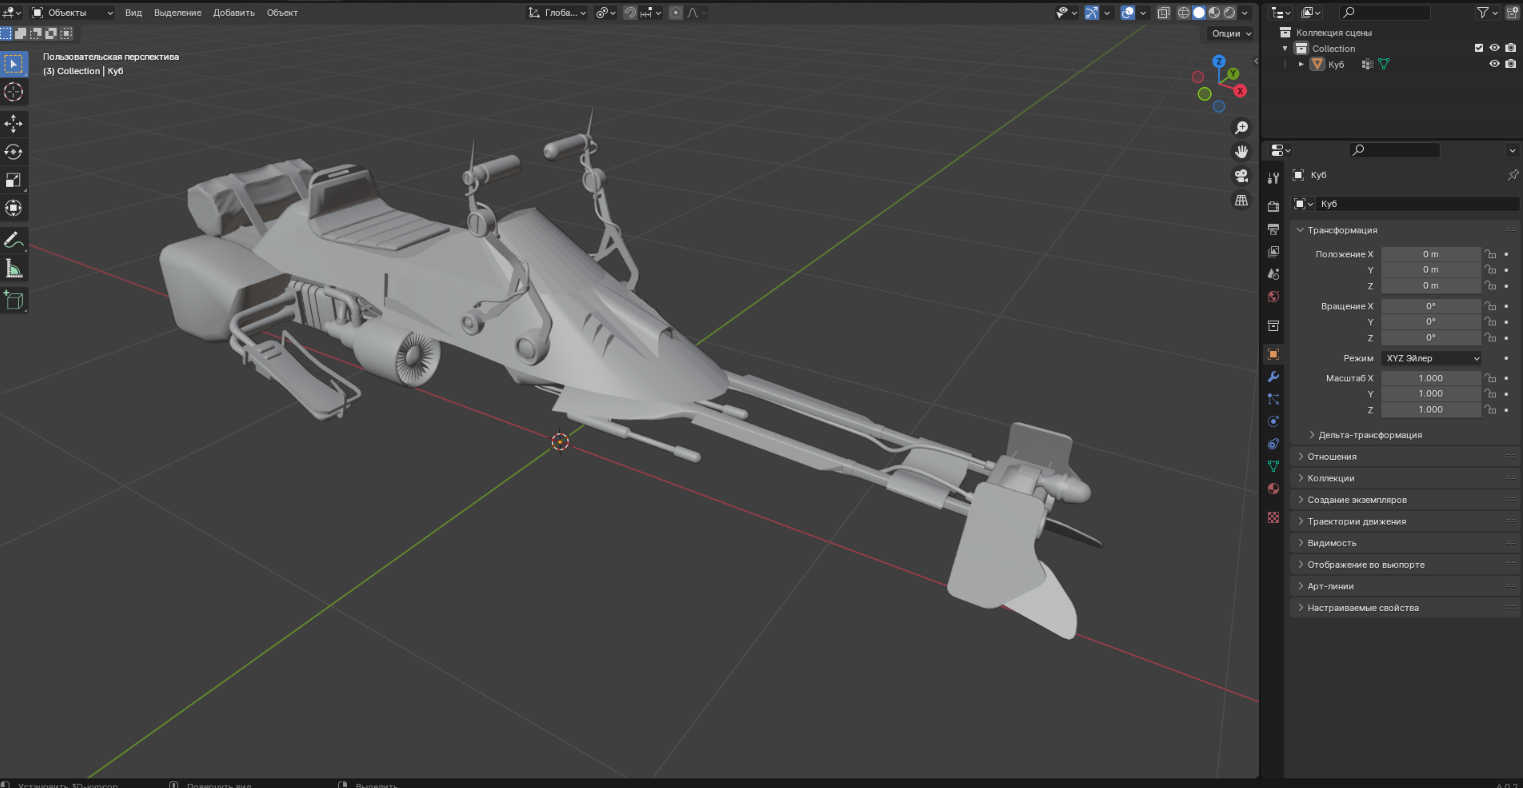
Task: Select the Measure ruler tool
Action: pos(14,268)
